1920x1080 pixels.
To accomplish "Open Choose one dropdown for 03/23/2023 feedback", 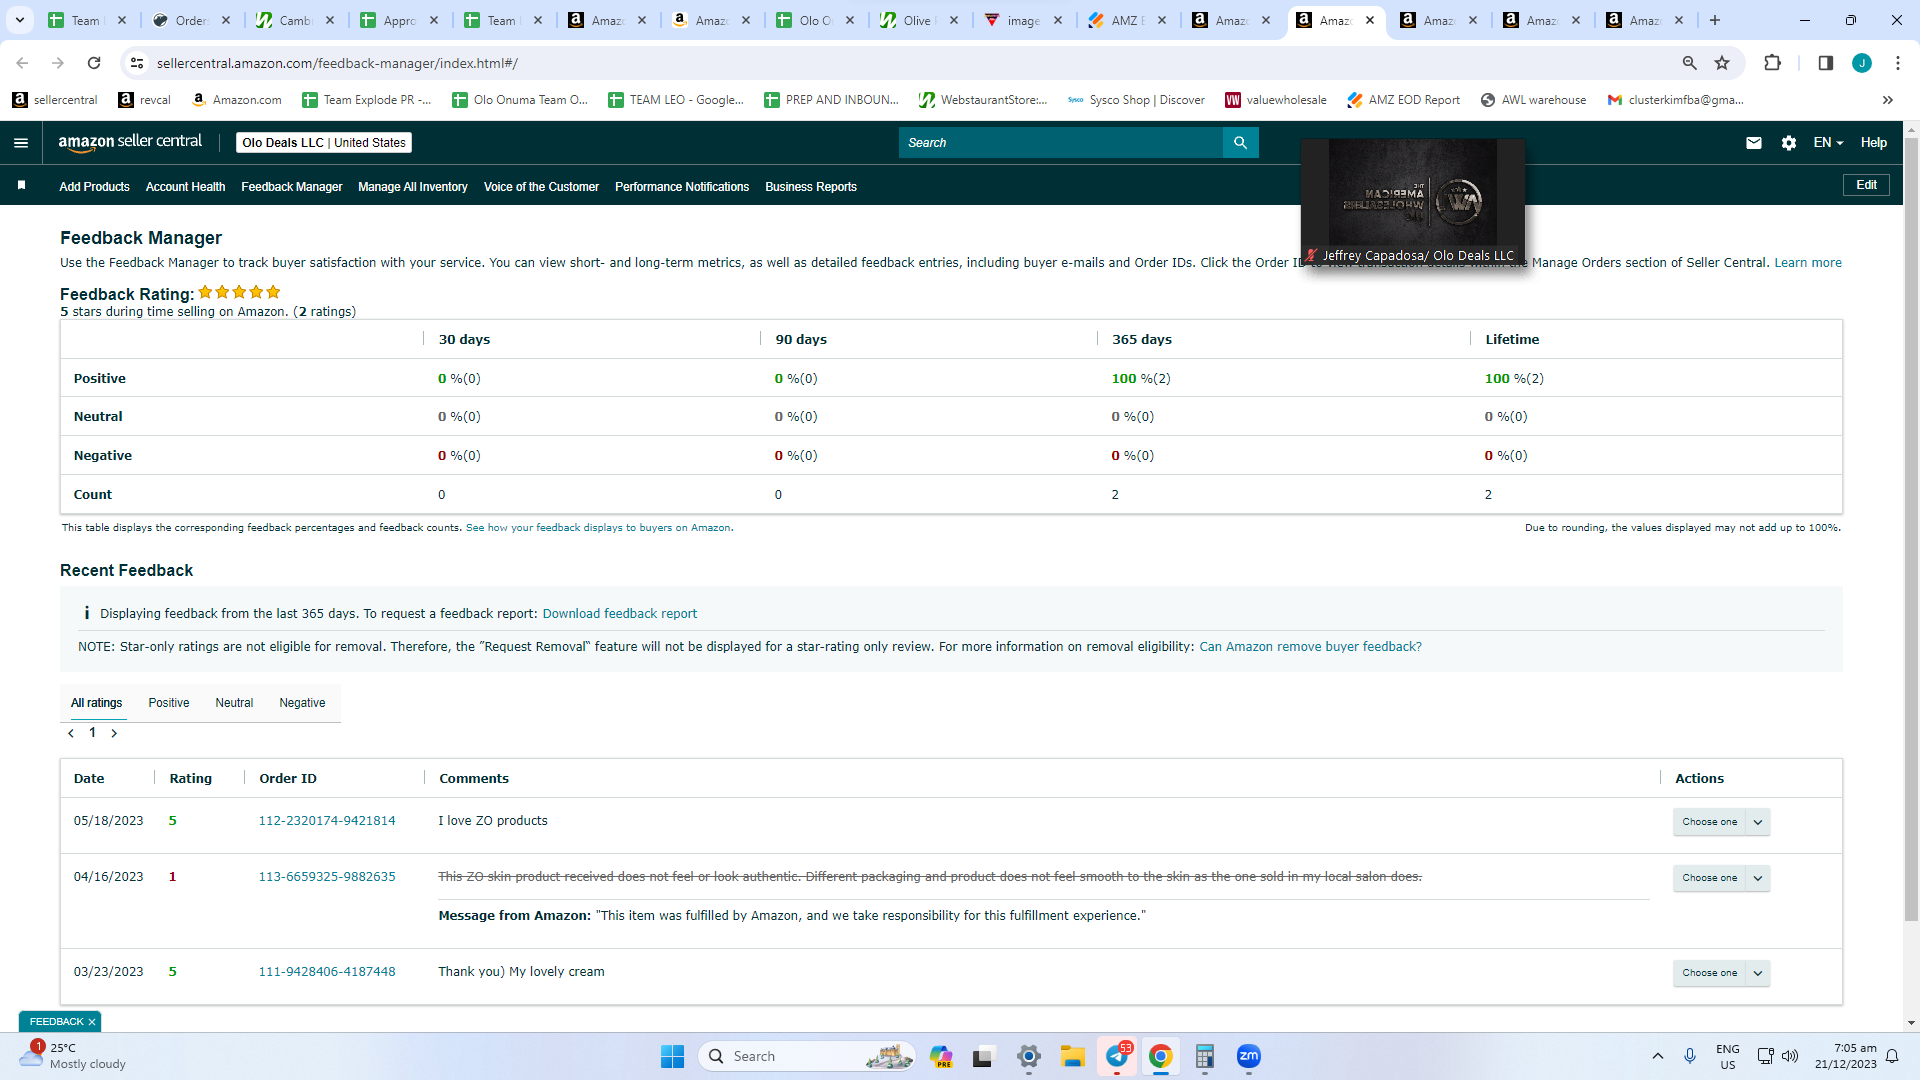I will click(x=1721, y=973).
